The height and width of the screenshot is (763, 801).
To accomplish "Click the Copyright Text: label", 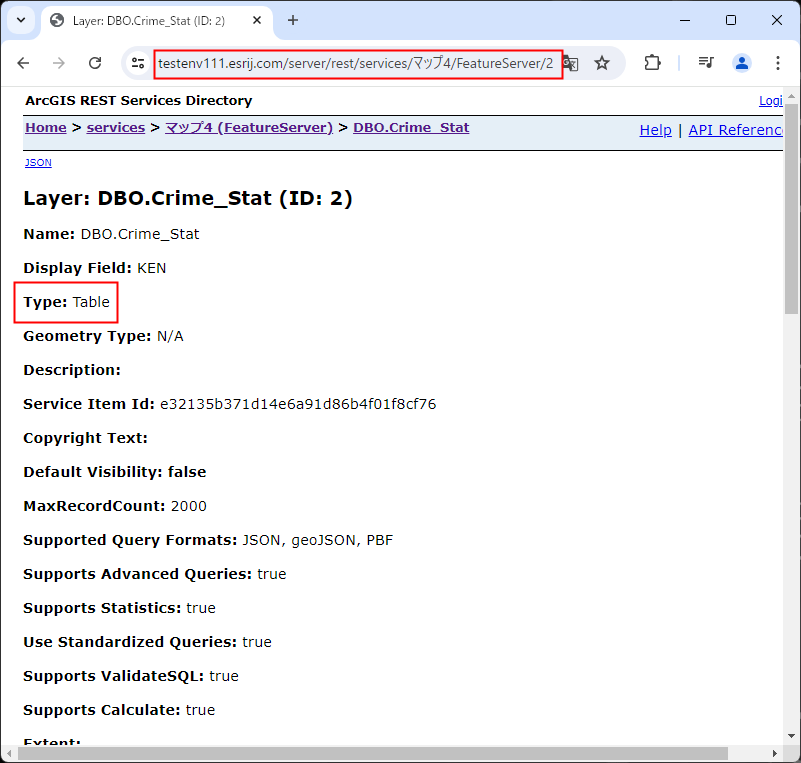I will coord(85,438).
